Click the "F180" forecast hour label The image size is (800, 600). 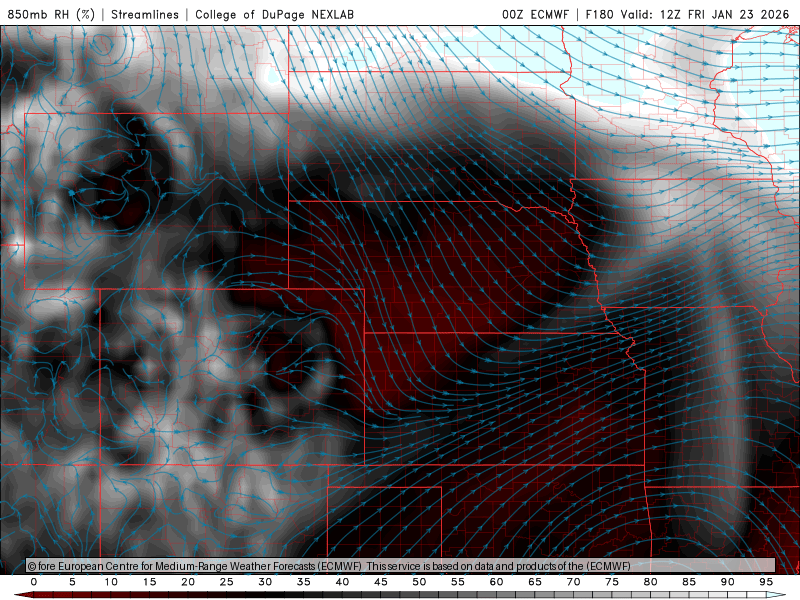click(599, 14)
